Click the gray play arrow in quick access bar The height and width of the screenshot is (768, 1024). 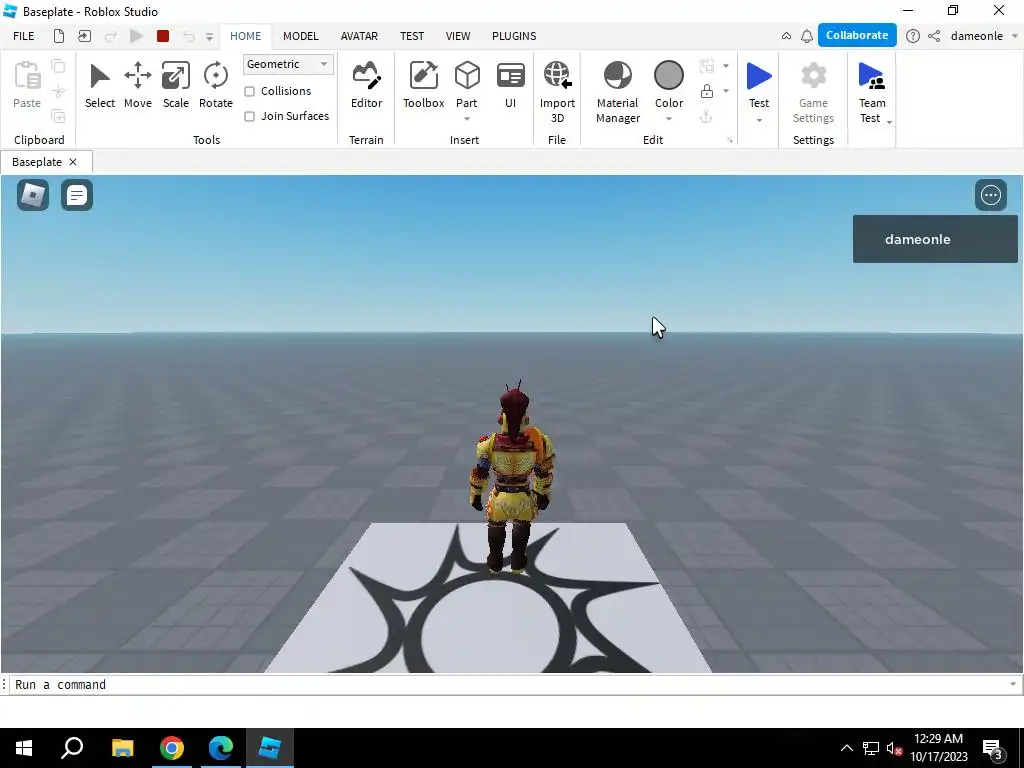point(136,36)
